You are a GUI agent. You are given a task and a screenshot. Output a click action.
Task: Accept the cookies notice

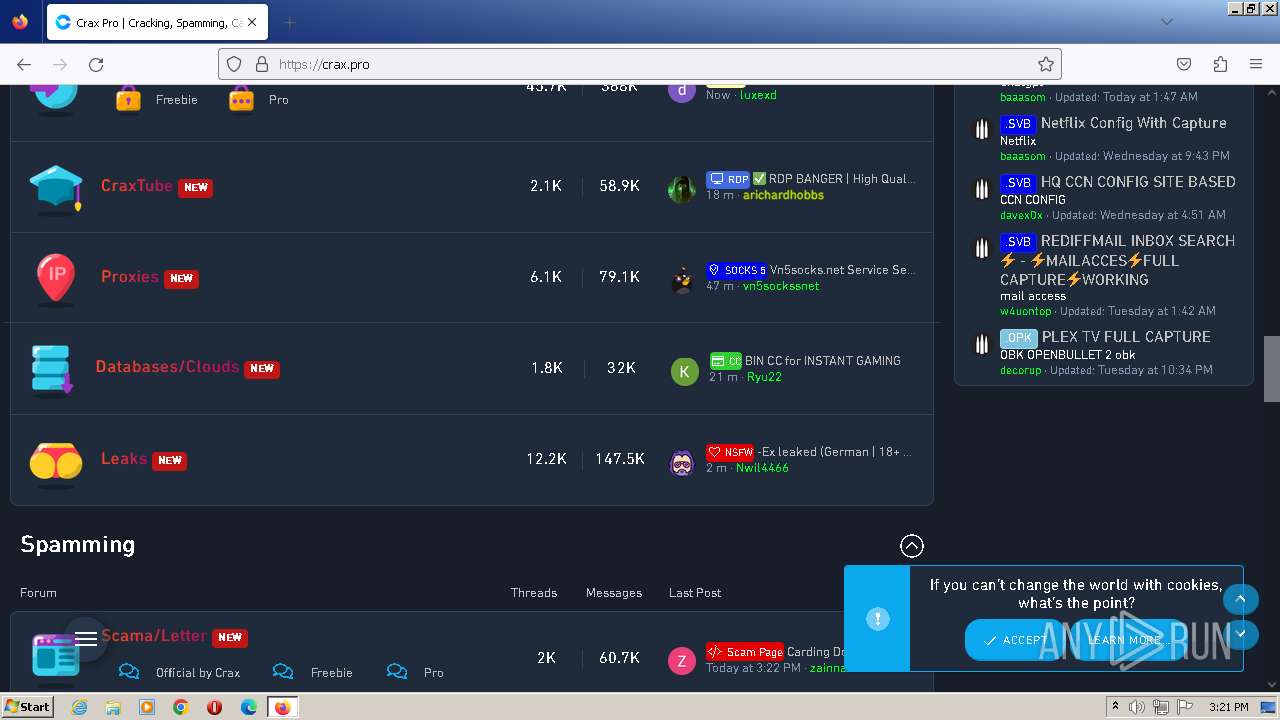coord(1015,640)
